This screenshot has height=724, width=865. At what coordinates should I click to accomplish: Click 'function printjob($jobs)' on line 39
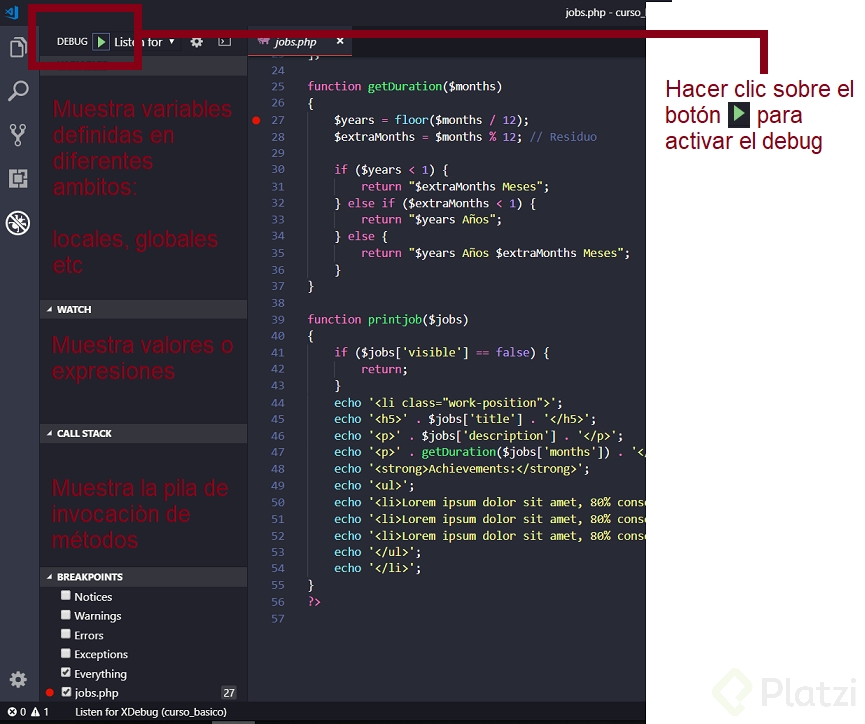point(387,320)
